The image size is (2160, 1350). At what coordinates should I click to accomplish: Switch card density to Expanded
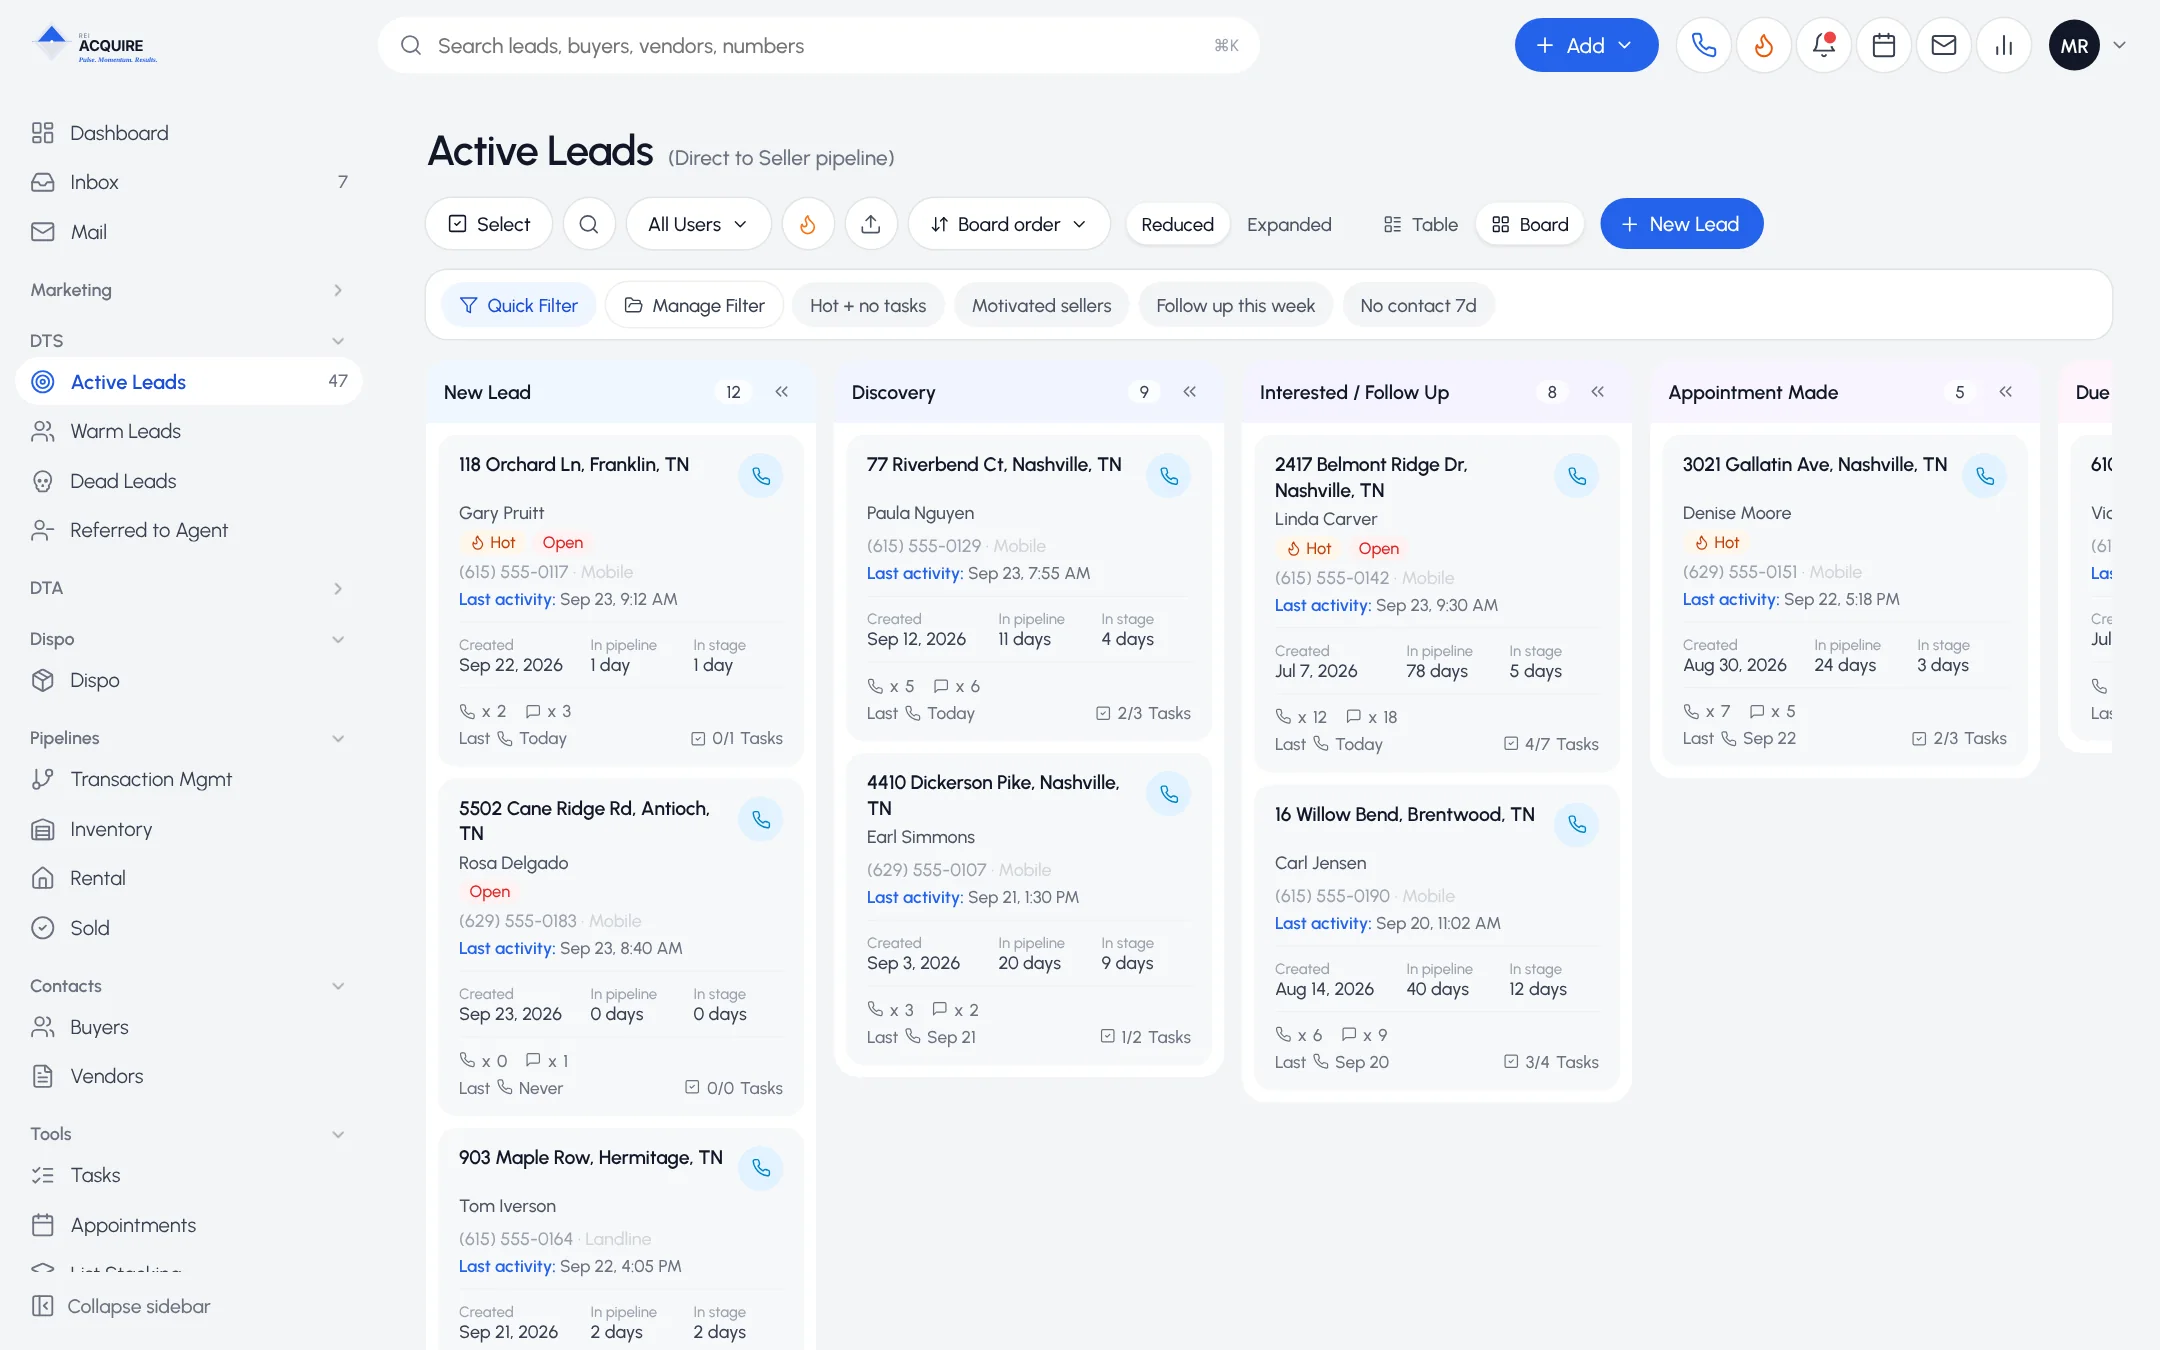(x=1288, y=224)
